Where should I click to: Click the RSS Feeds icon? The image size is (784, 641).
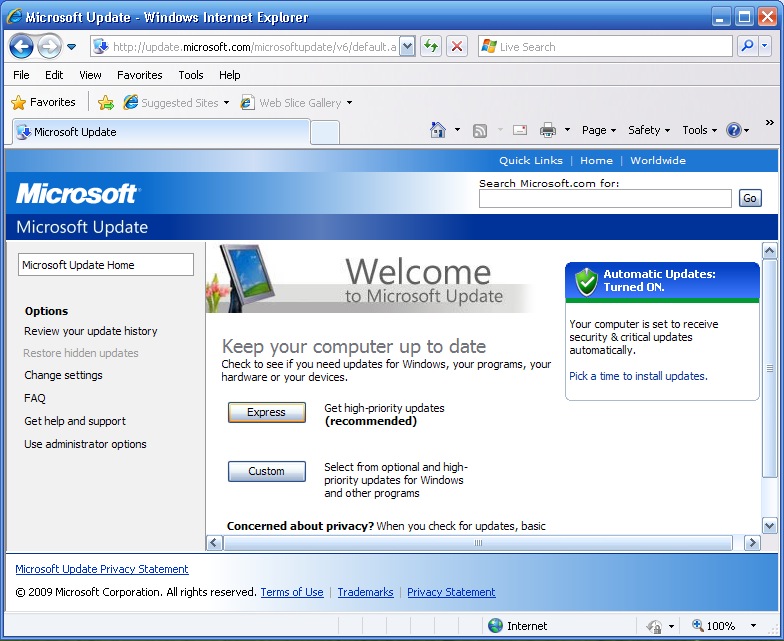(480, 130)
